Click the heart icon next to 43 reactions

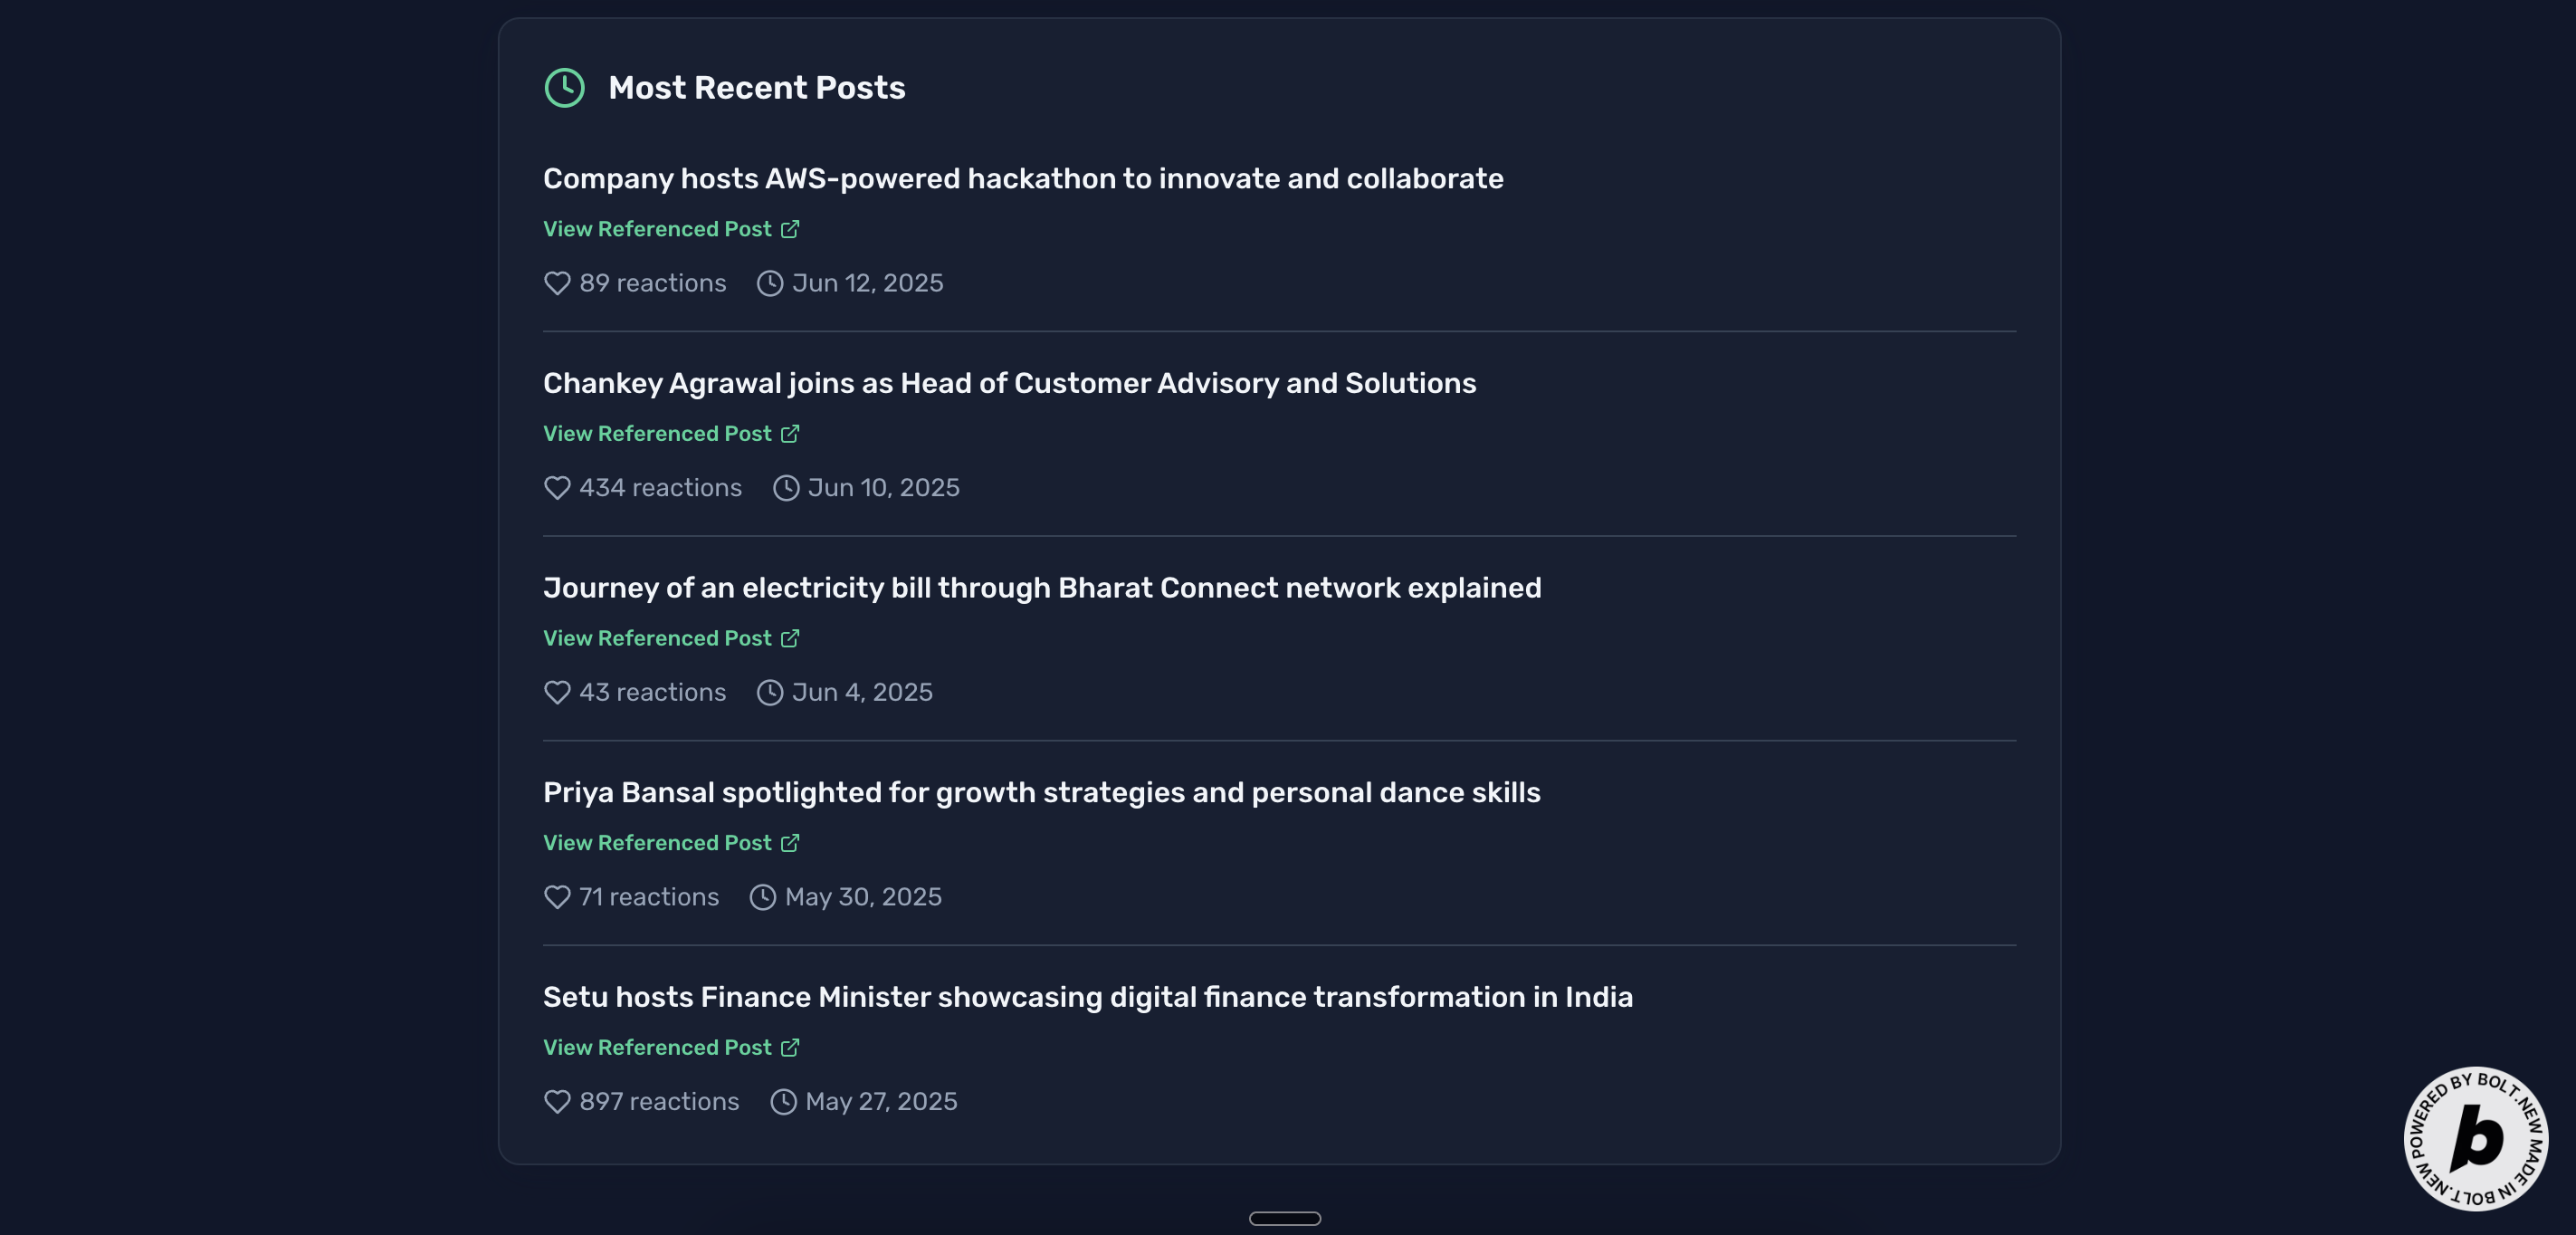557,692
